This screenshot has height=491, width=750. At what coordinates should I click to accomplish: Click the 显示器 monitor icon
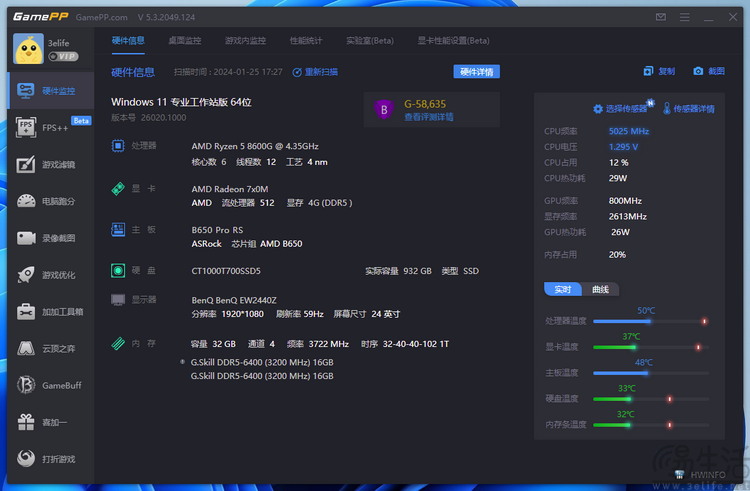(118, 300)
